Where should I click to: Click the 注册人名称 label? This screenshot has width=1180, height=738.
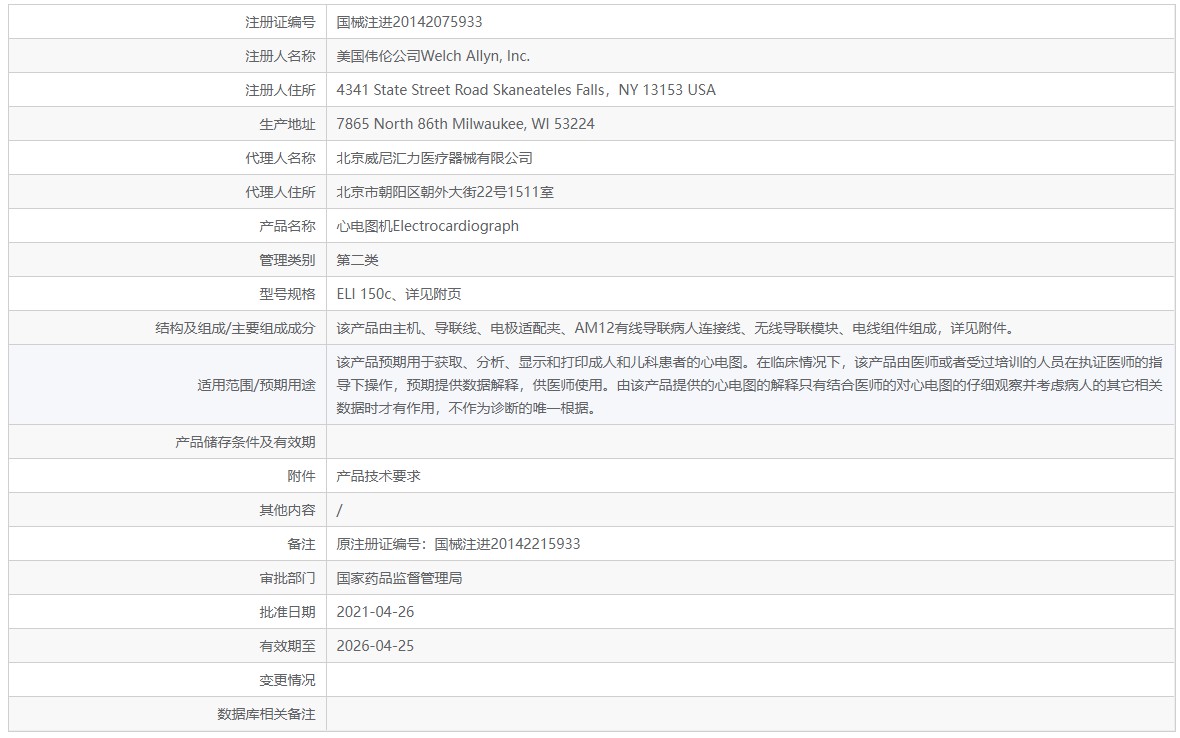point(280,56)
